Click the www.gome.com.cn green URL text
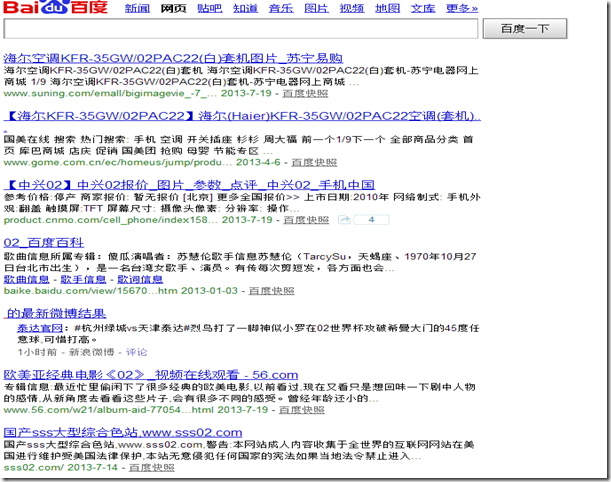The width and height of the screenshot is (611, 482). (118, 162)
